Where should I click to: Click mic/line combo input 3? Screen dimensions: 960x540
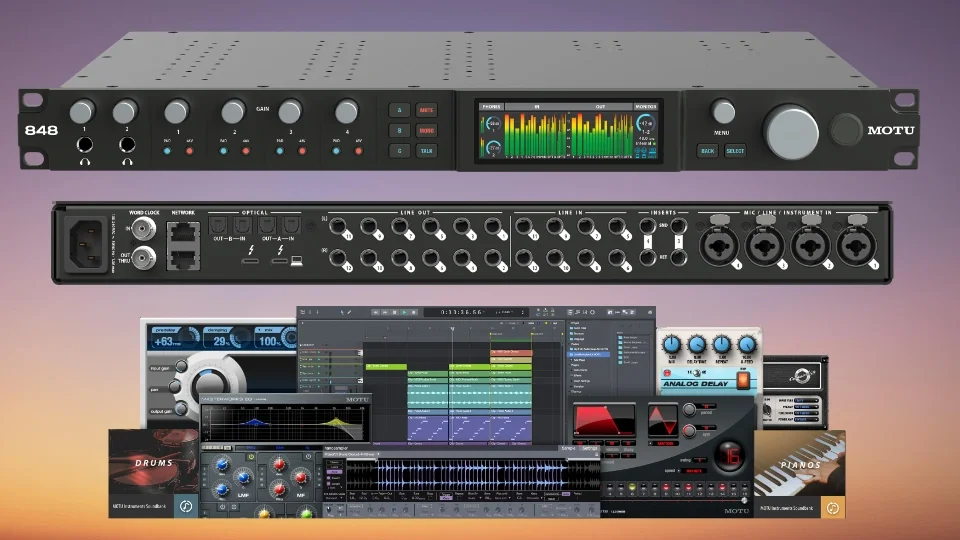tap(764, 247)
